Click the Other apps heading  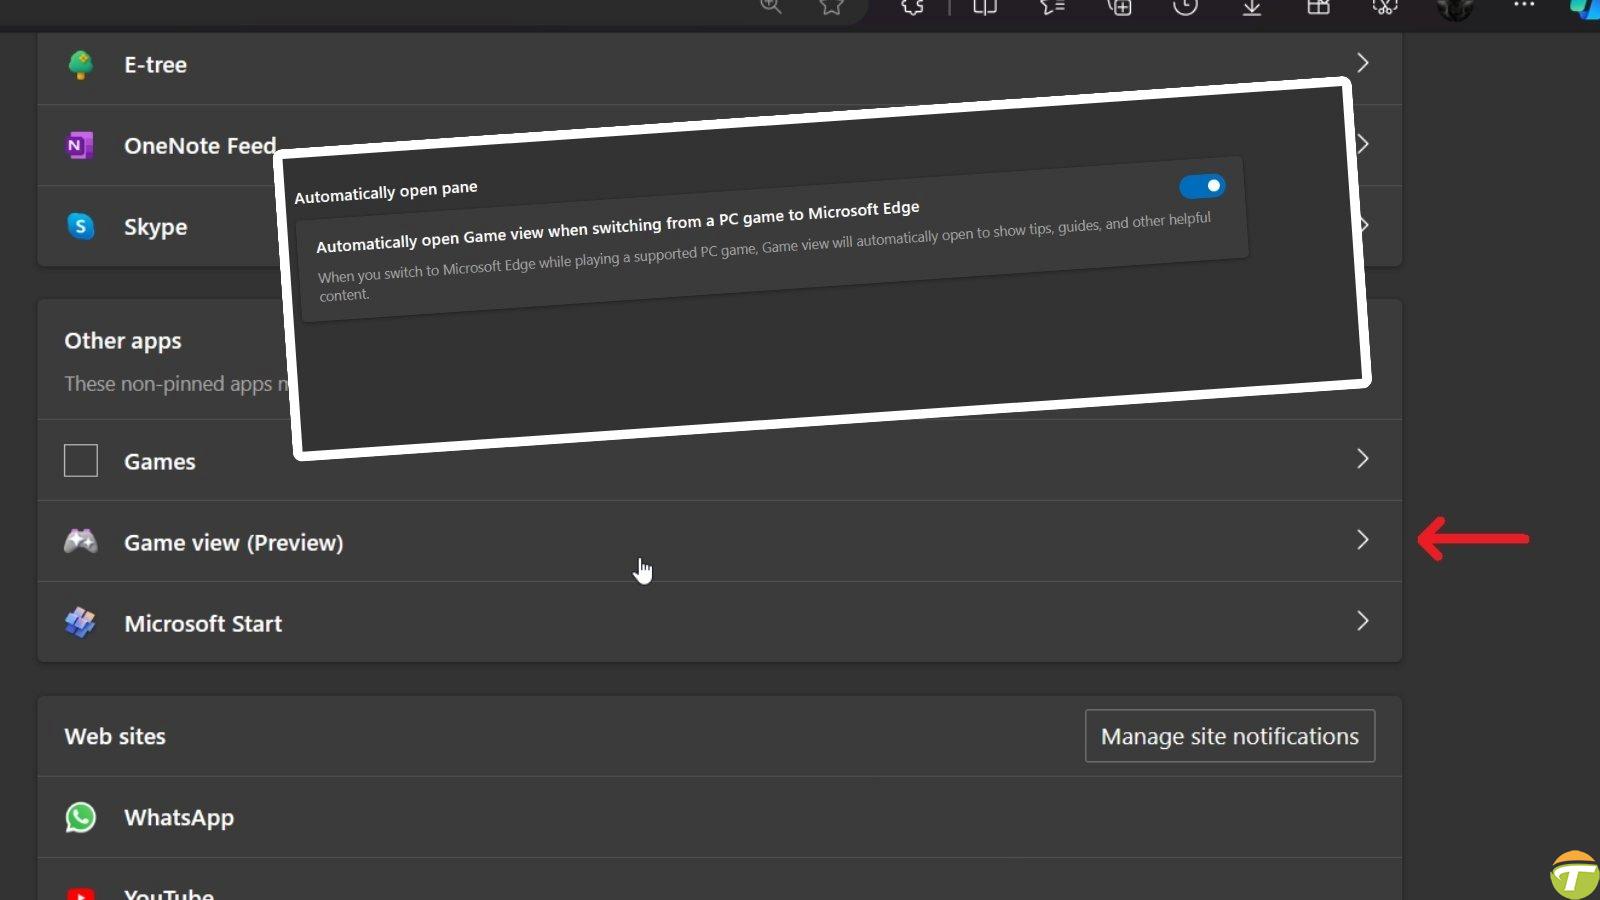[123, 341]
